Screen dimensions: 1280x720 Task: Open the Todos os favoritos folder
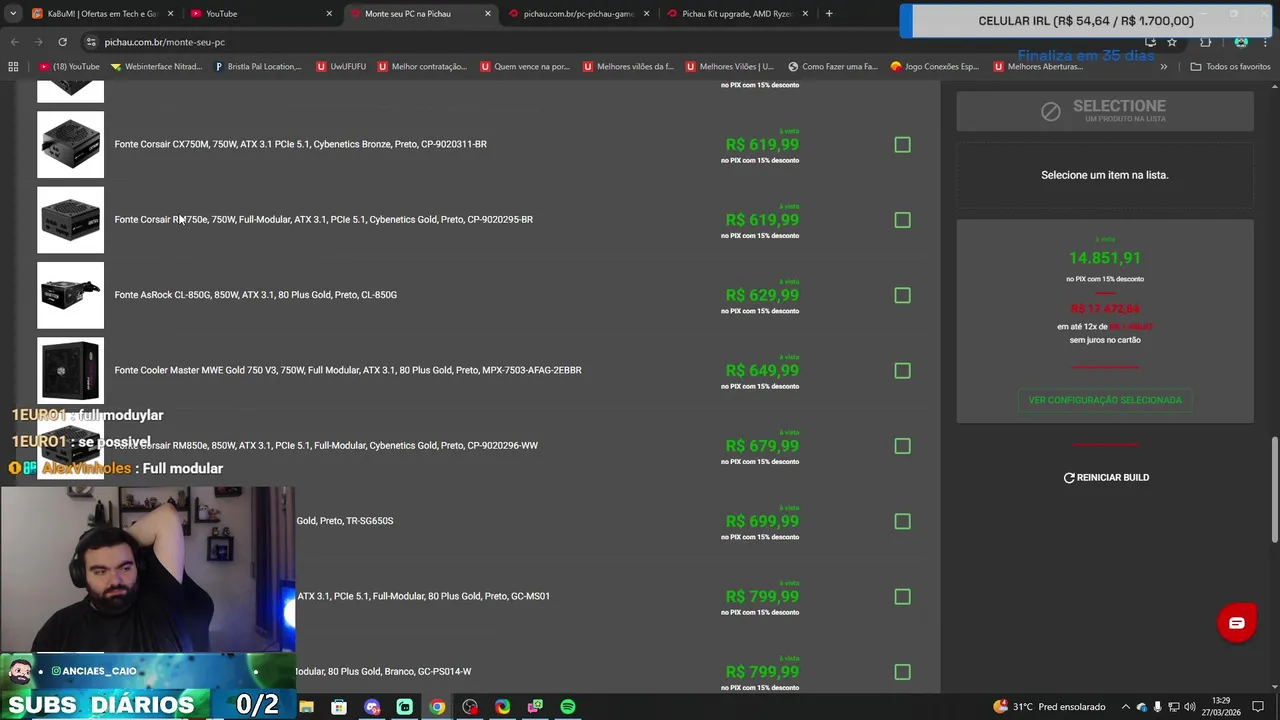(x=1230, y=67)
